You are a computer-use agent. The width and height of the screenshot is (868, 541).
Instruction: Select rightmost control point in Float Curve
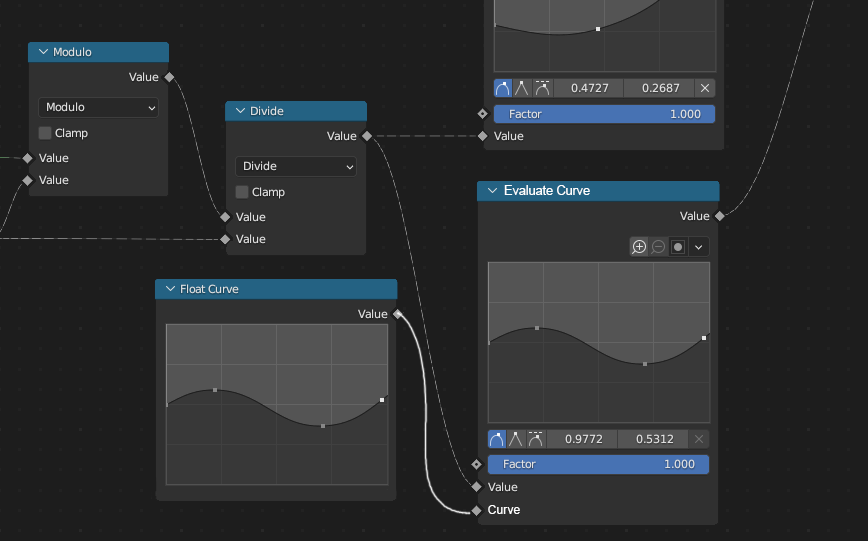point(382,400)
